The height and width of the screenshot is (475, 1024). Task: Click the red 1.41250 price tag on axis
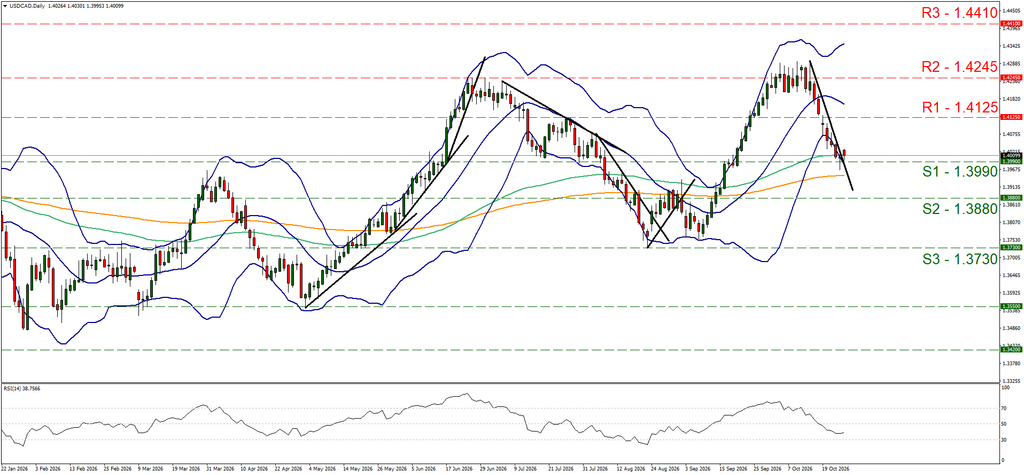[x=1011, y=118]
